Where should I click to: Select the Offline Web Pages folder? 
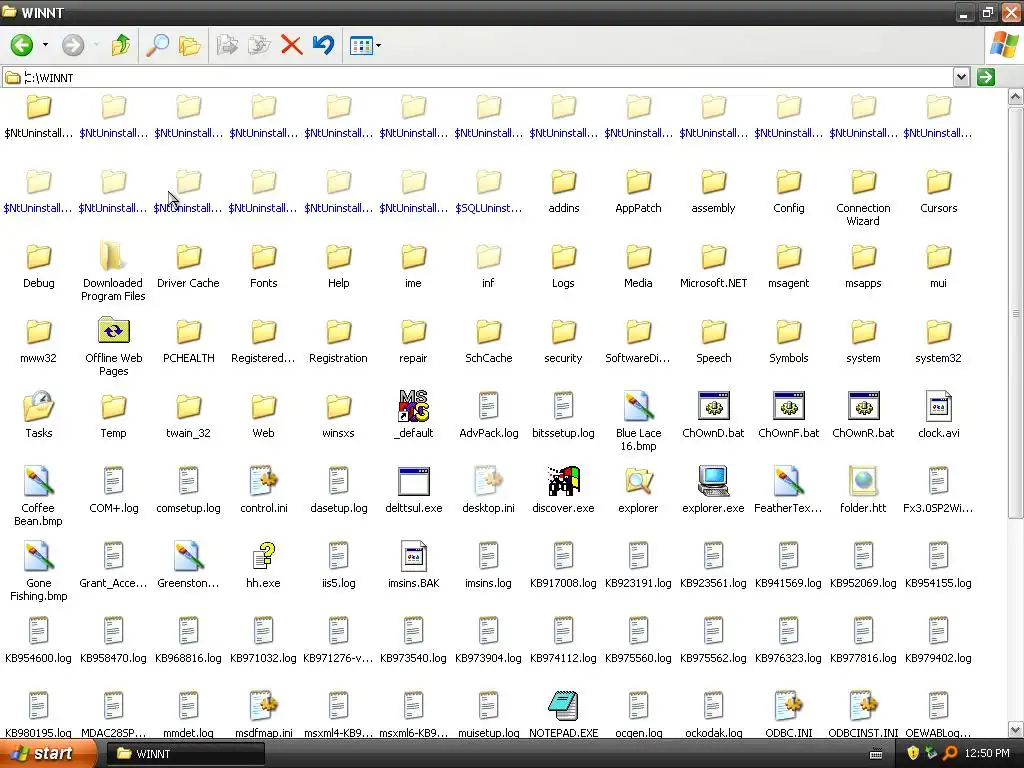point(113,347)
